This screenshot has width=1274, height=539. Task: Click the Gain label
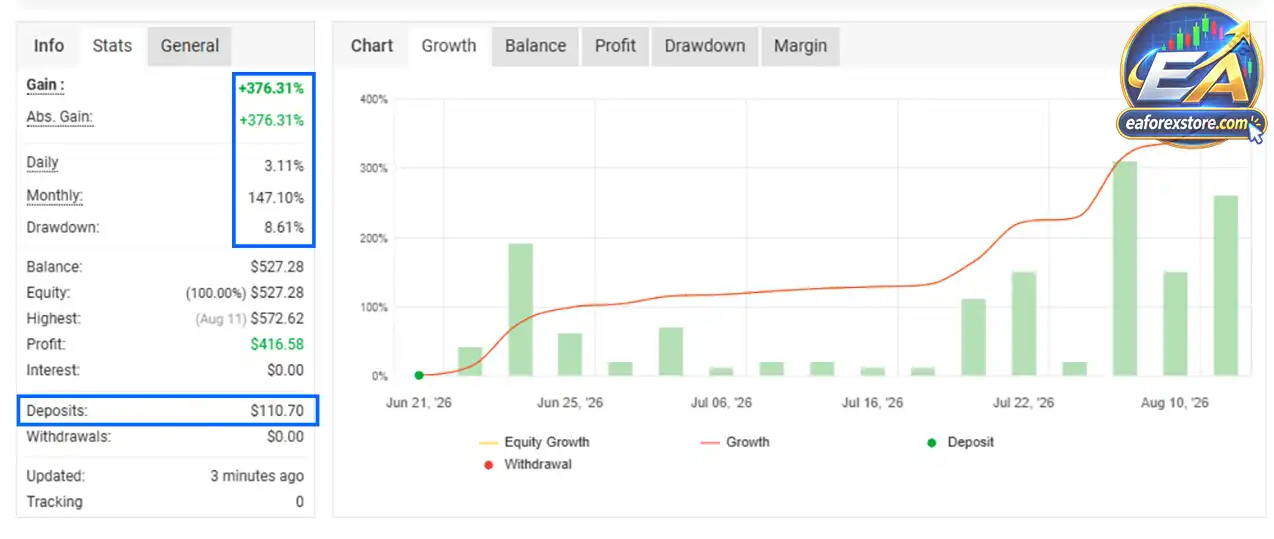tap(45, 85)
